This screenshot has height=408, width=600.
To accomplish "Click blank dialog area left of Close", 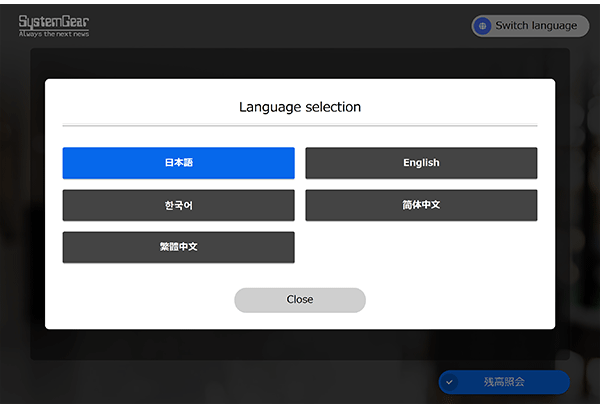I will (x=140, y=300).
